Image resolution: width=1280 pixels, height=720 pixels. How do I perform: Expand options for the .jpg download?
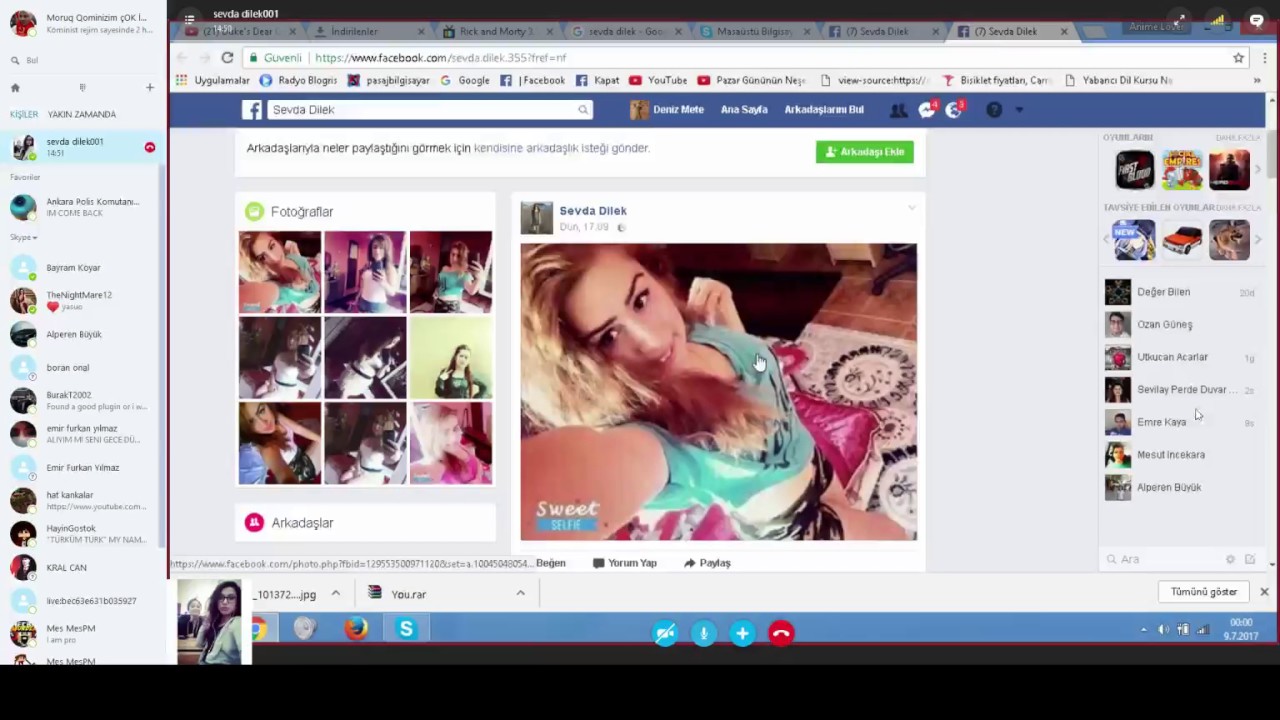336,594
